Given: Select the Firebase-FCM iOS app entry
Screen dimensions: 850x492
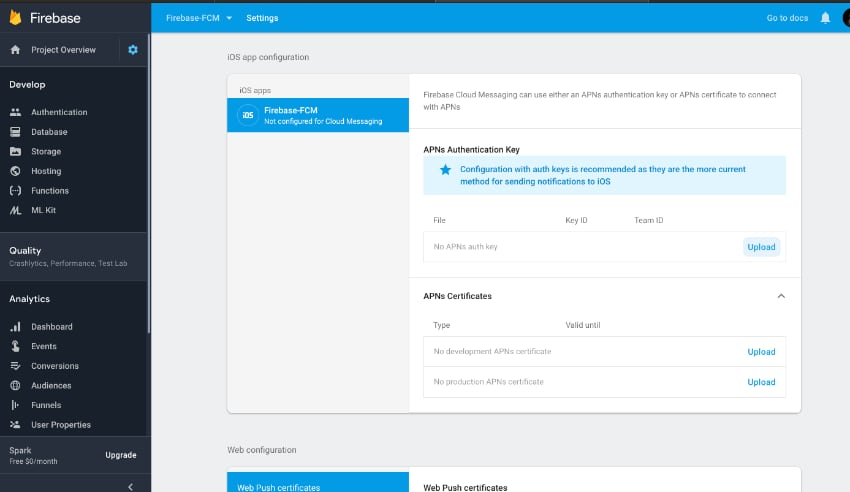Looking at the screenshot, I should (318, 115).
